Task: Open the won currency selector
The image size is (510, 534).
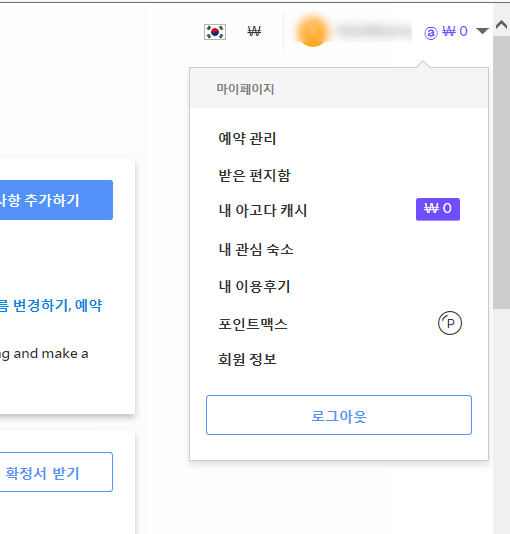Action: [254, 32]
